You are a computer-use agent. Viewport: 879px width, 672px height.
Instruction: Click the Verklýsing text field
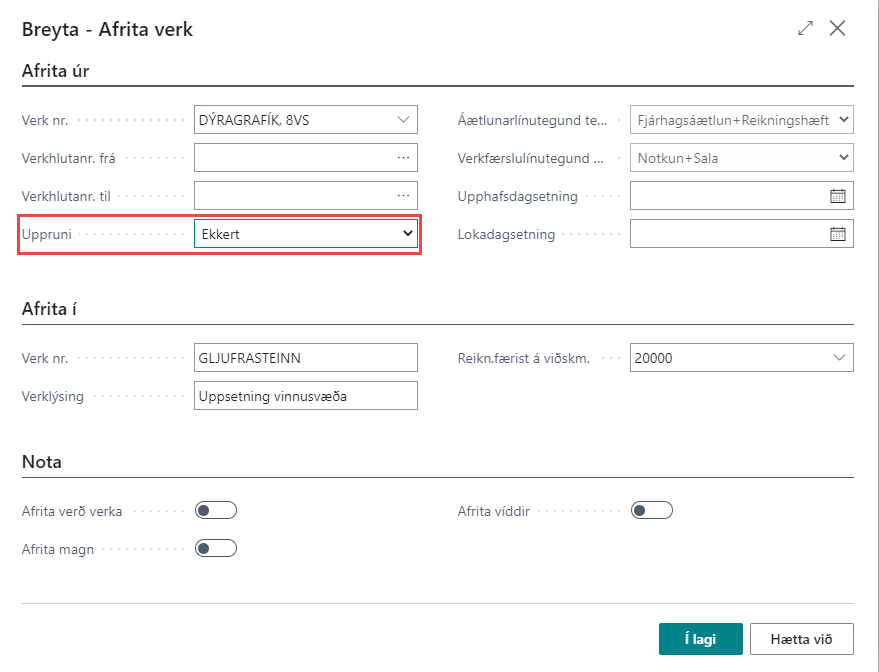click(305, 396)
